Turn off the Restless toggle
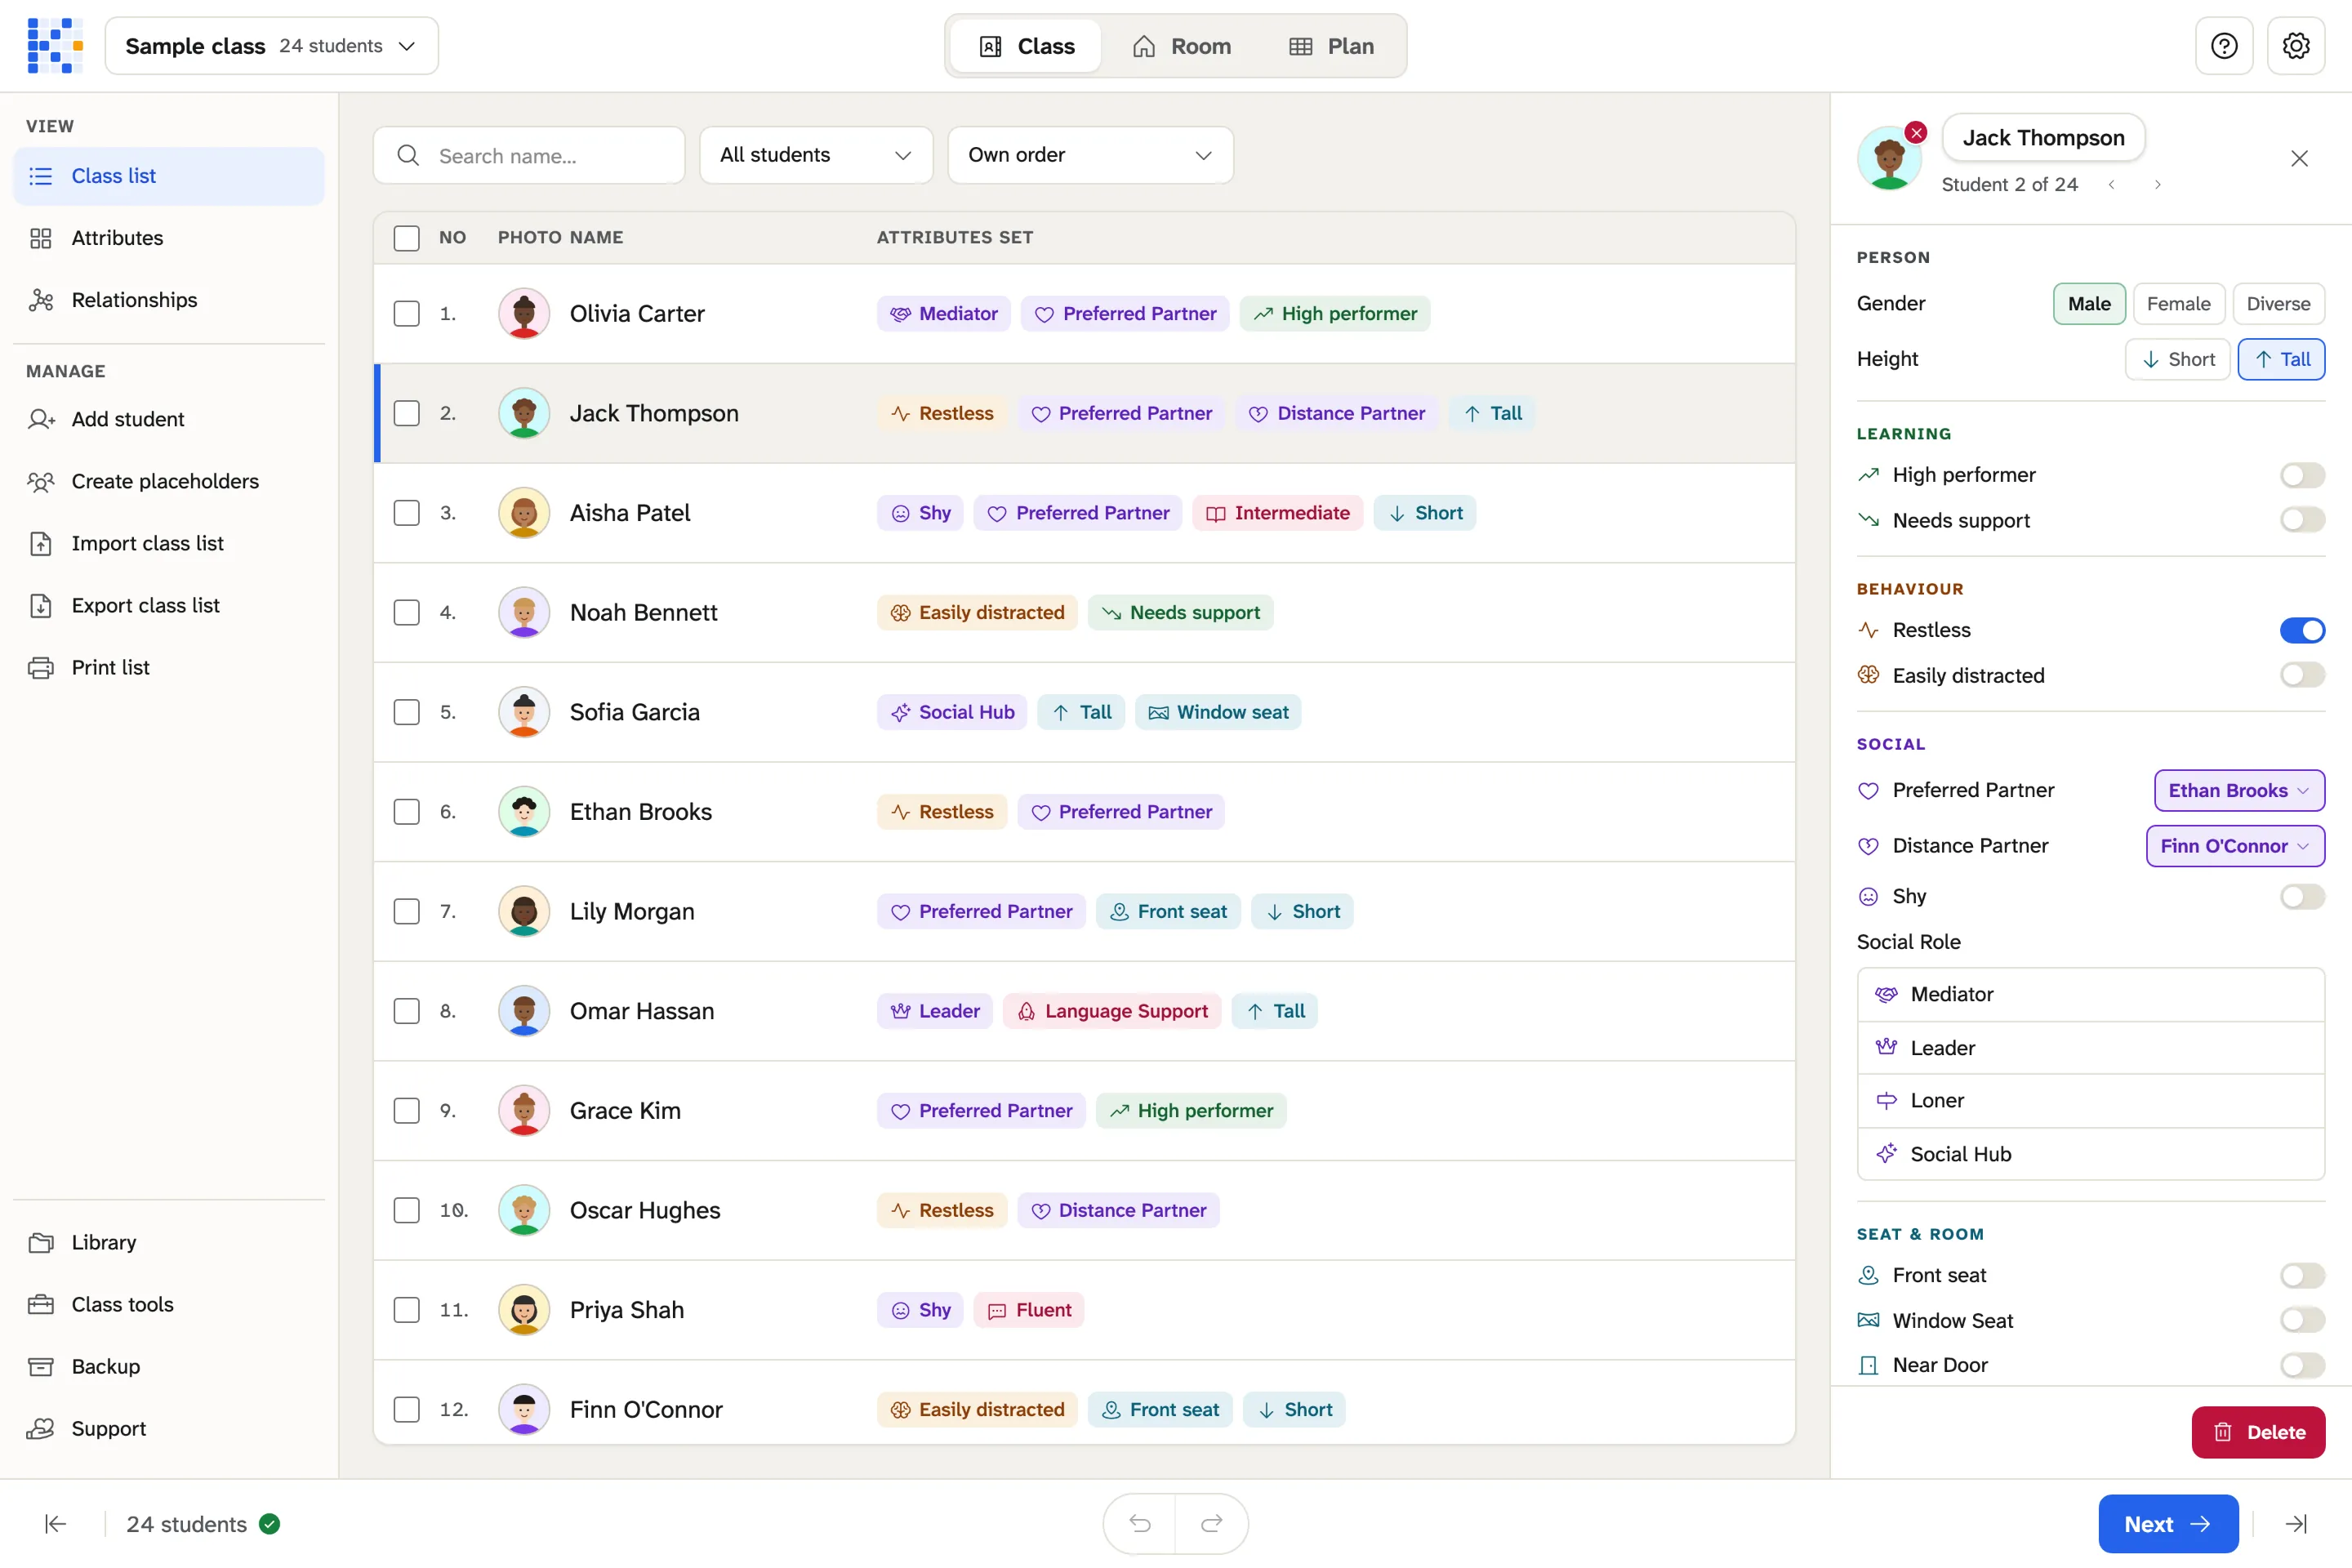Viewport: 2352px width, 1568px height. [x=2301, y=630]
